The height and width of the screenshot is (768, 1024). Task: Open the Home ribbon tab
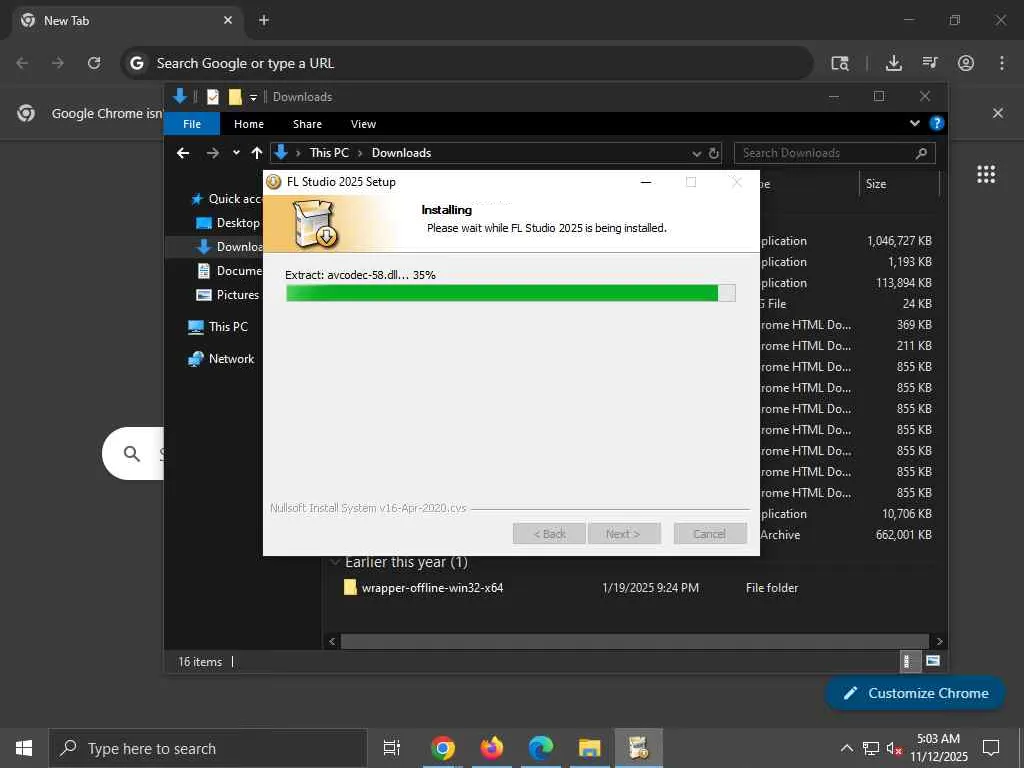tap(249, 123)
